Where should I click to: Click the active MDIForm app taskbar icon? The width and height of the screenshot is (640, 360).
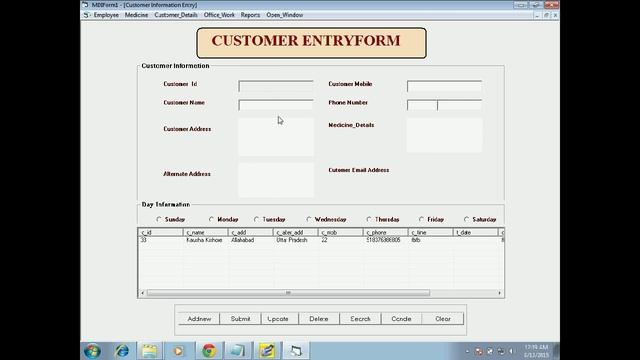(x=296, y=351)
